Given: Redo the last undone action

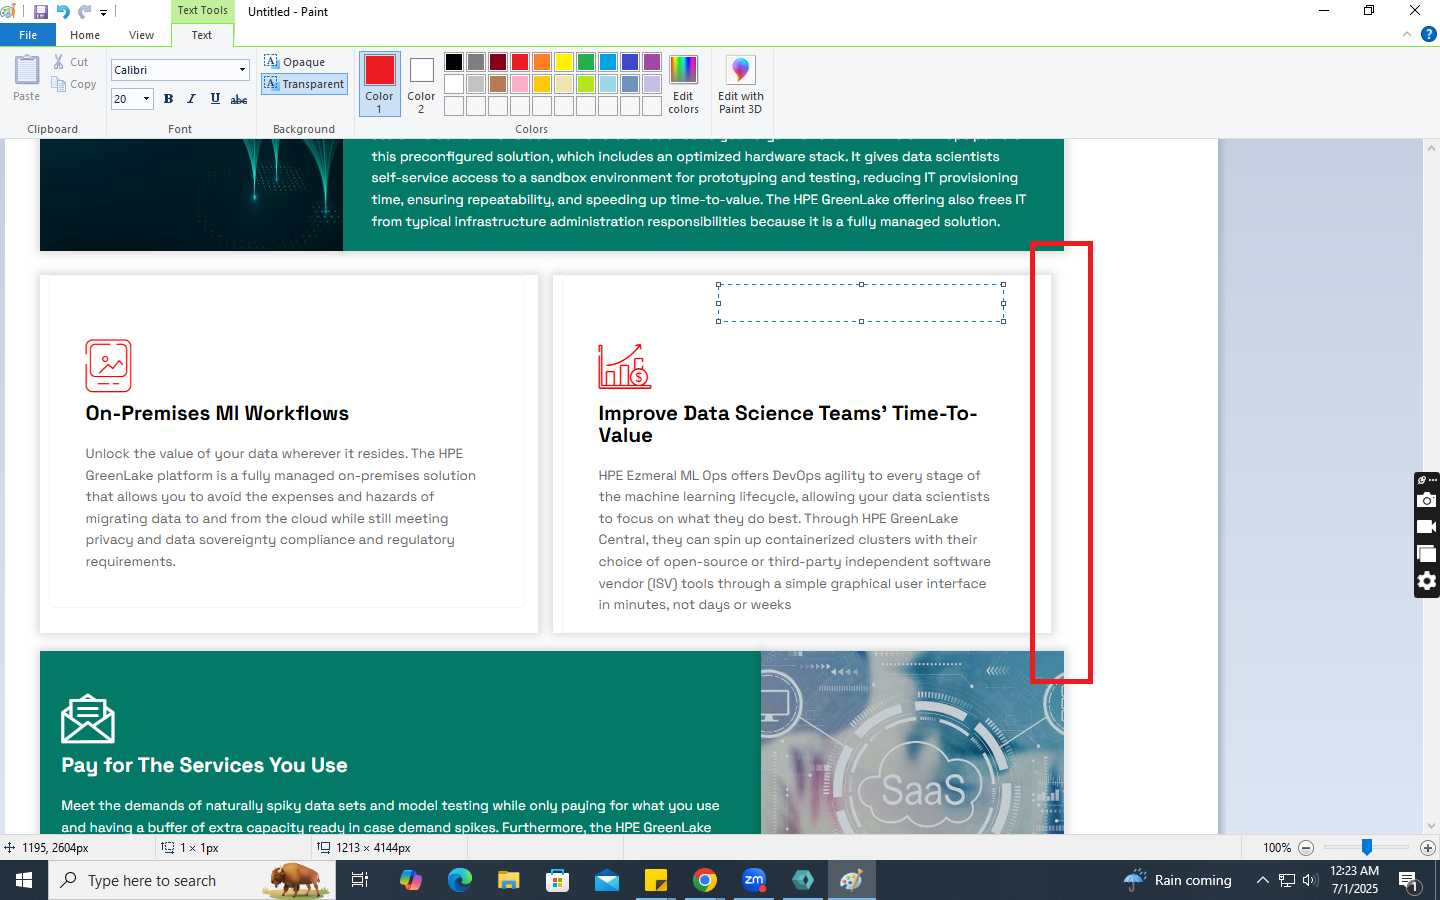Looking at the screenshot, I should [84, 12].
